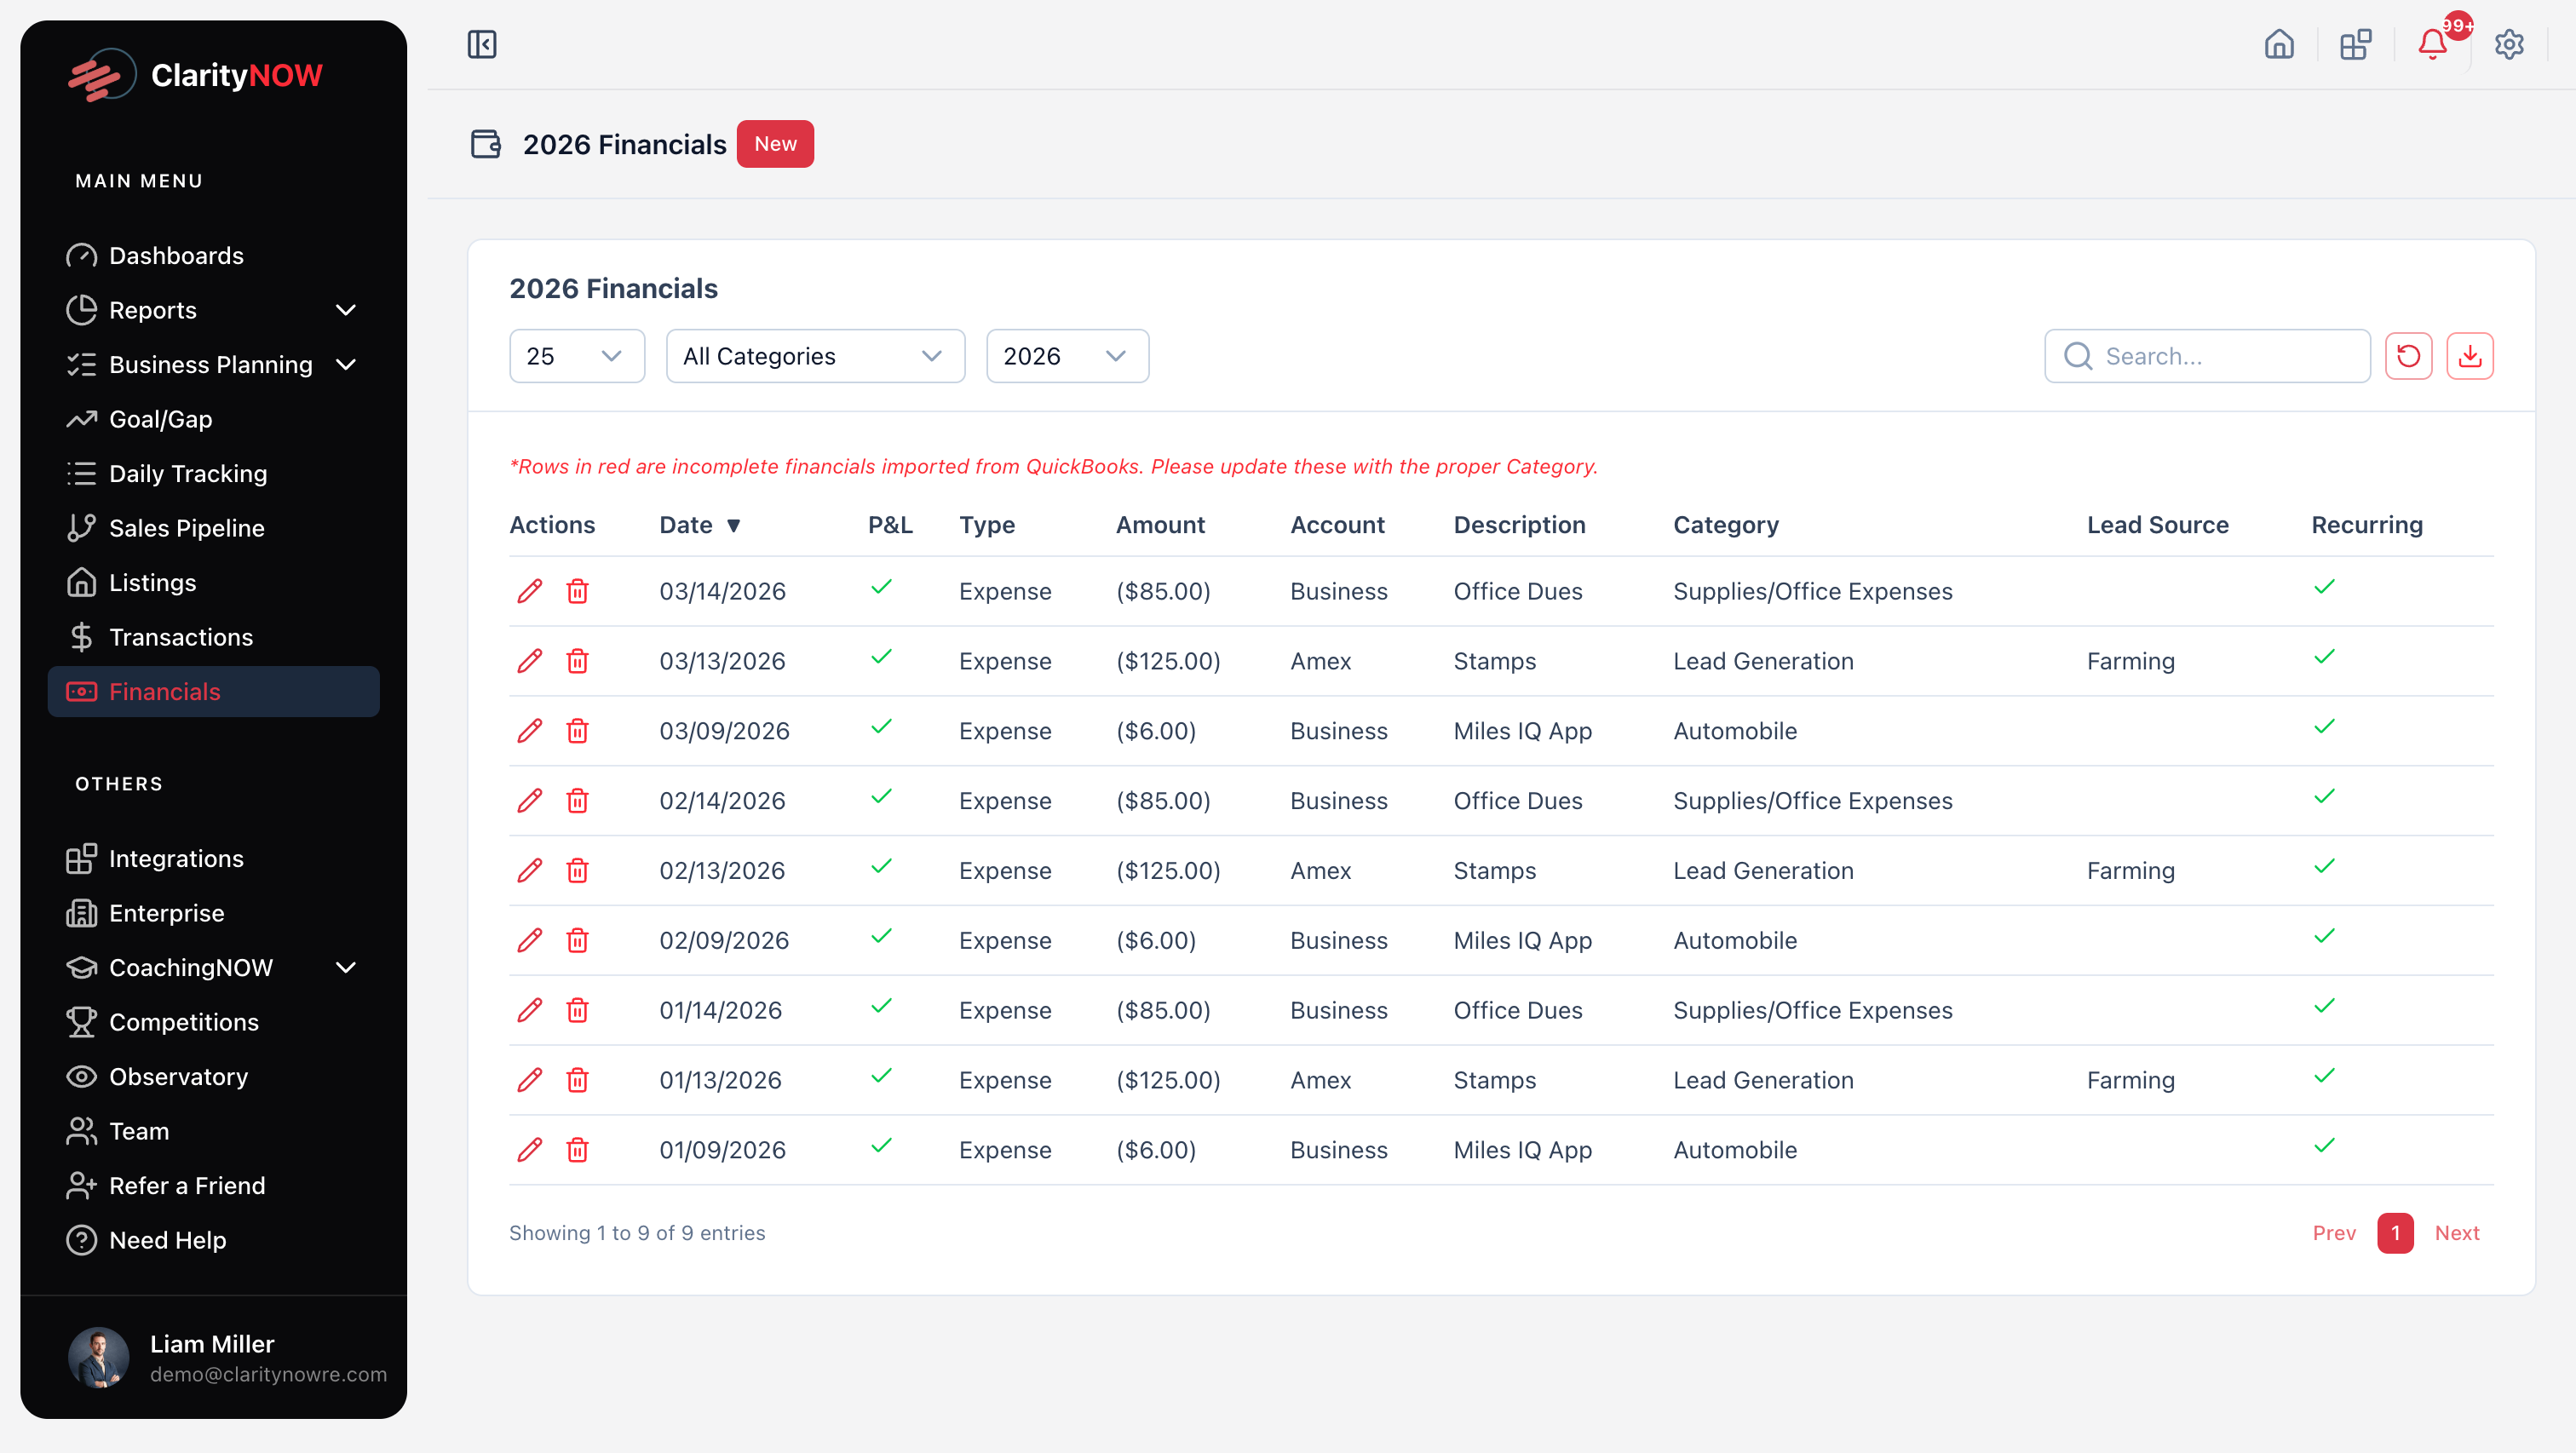Open the All Categories dropdown

coord(815,355)
